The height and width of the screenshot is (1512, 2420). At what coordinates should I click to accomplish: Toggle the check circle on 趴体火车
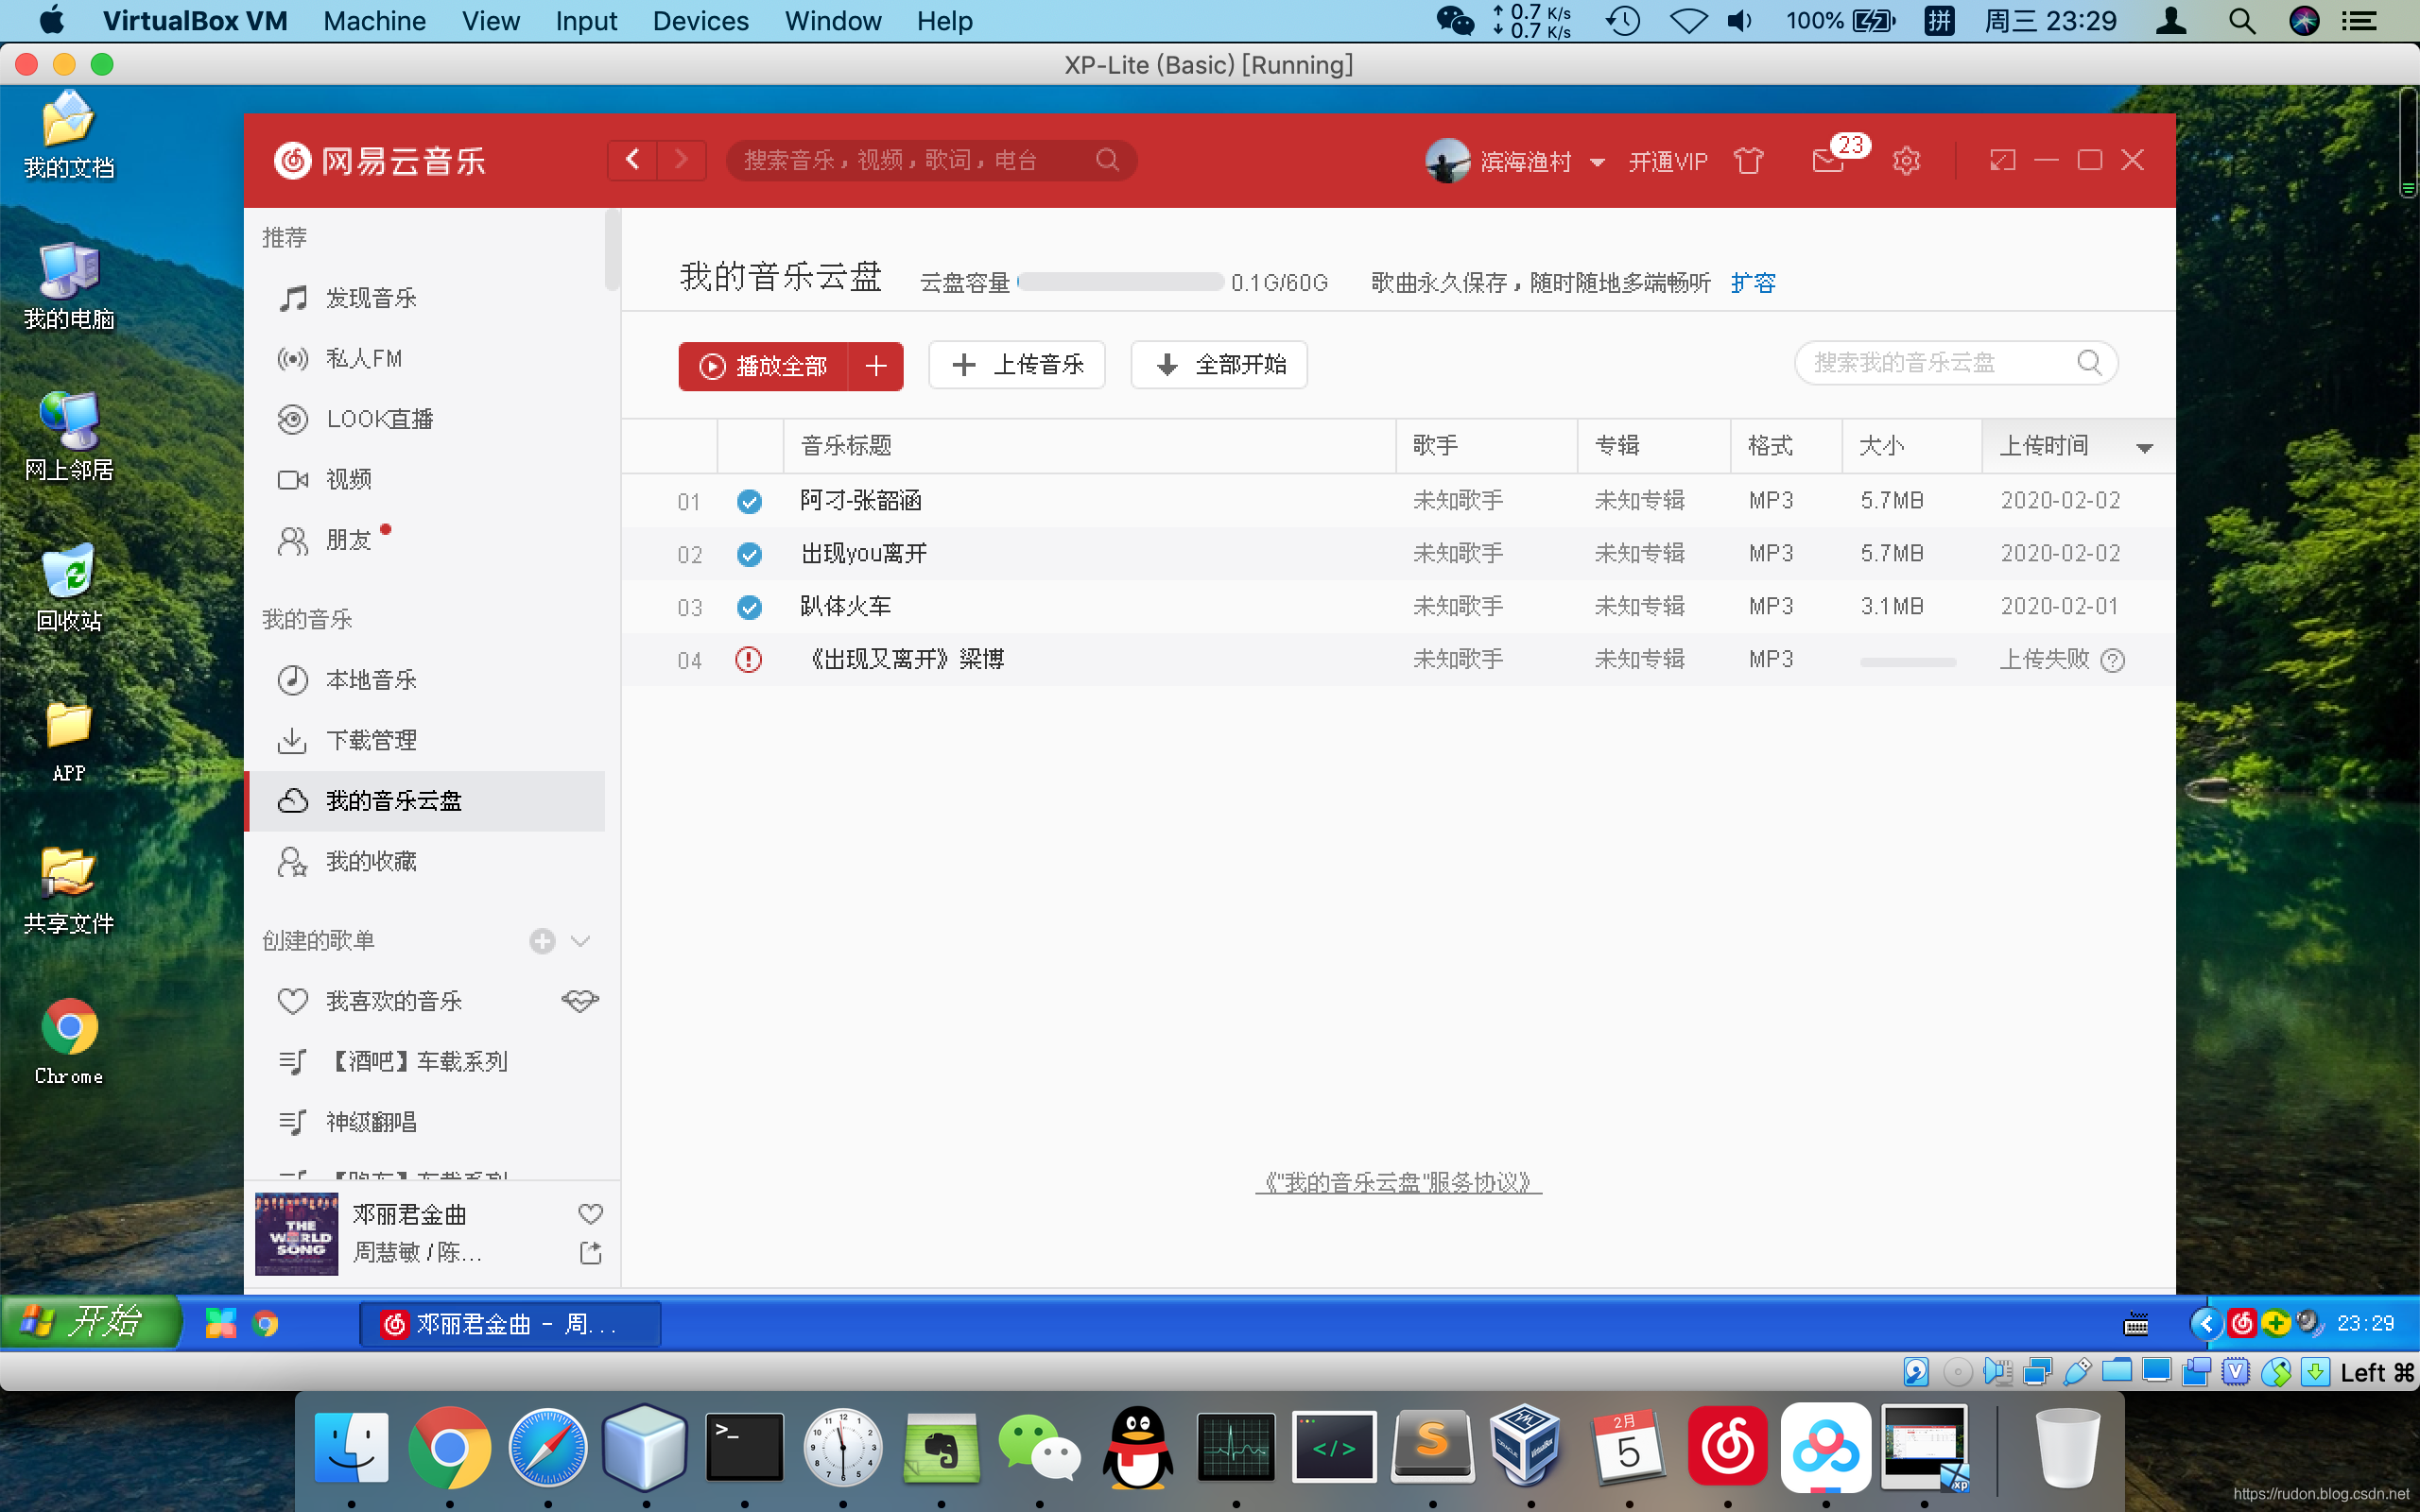749,606
